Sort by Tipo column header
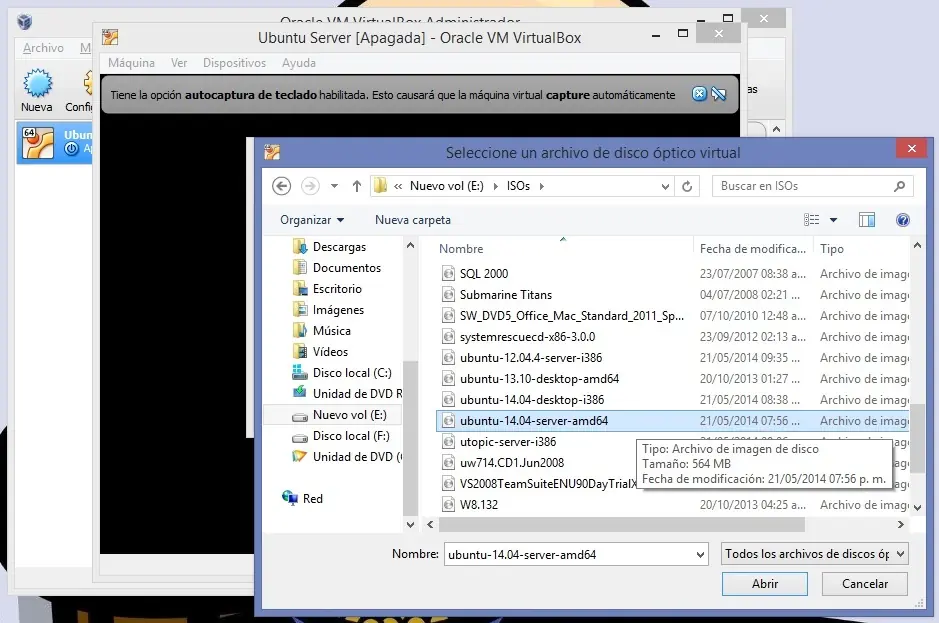Image resolution: width=939 pixels, height=623 pixels. pos(832,249)
